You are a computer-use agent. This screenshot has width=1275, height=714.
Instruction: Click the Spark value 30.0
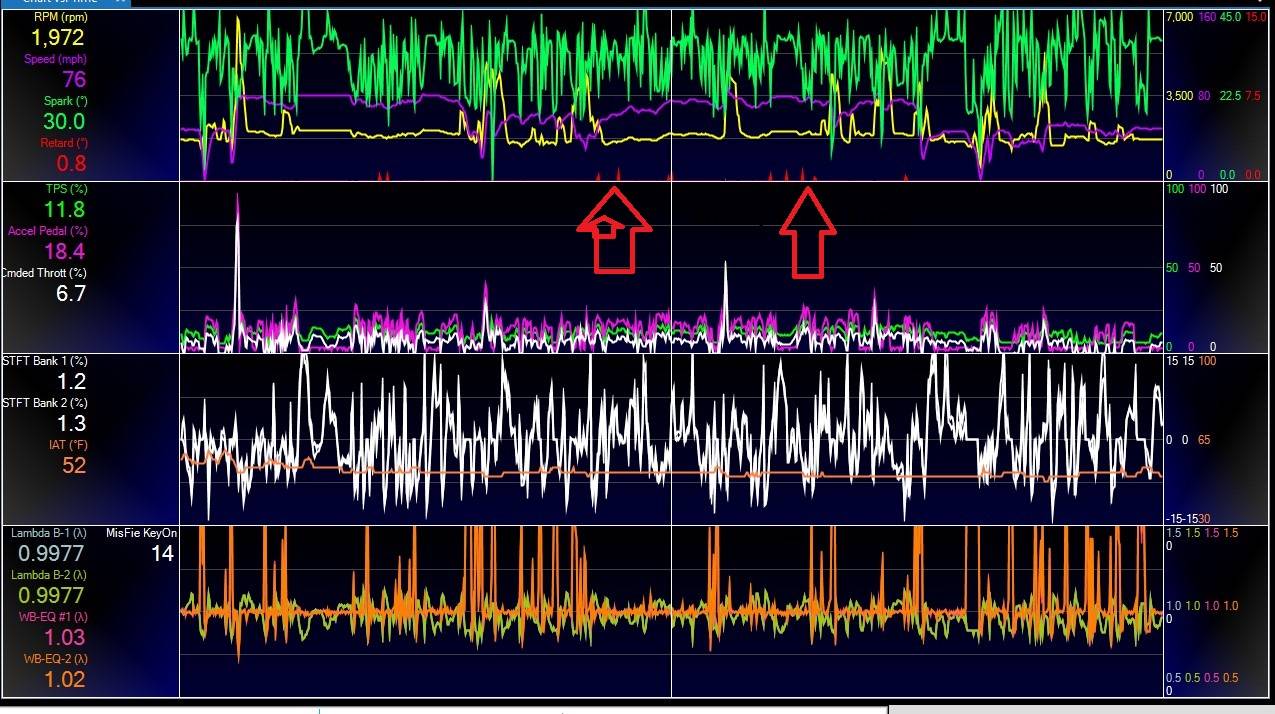point(65,122)
